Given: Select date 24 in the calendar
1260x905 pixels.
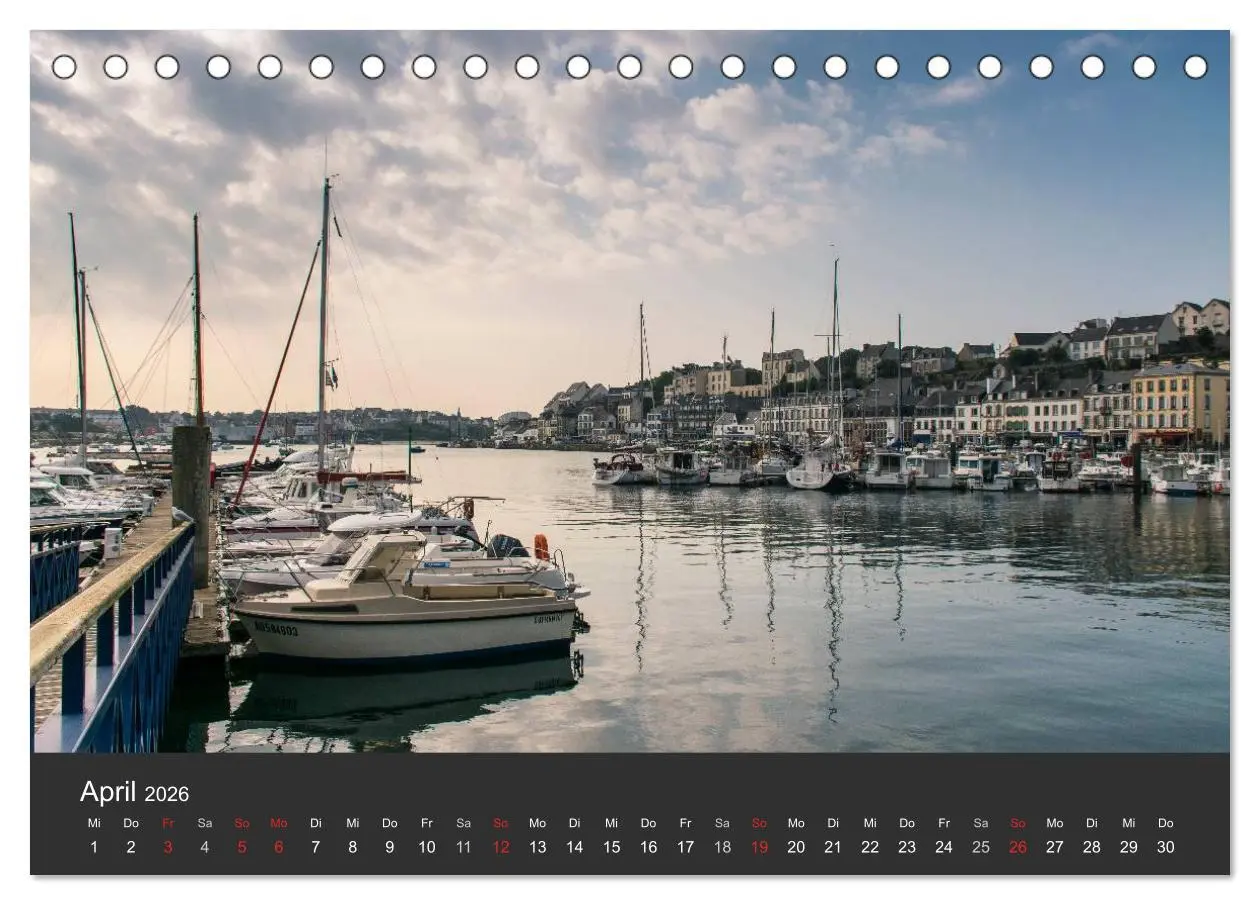Looking at the screenshot, I should [x=944, y=847].
